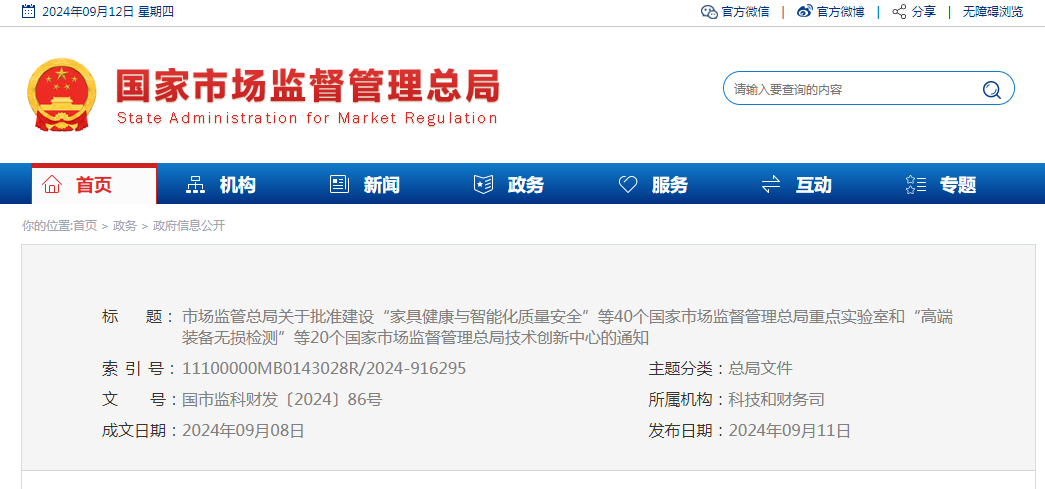Open 官方微信 link

(745, 11)
